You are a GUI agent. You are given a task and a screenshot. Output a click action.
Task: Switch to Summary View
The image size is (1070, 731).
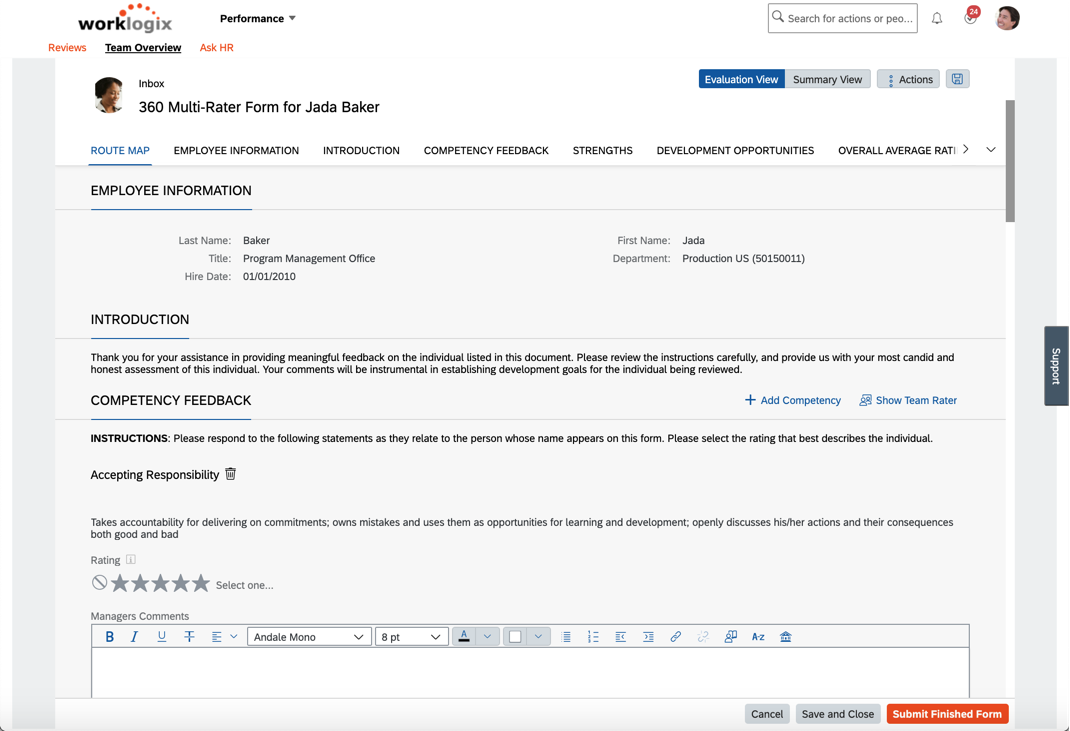coord(827,78)
